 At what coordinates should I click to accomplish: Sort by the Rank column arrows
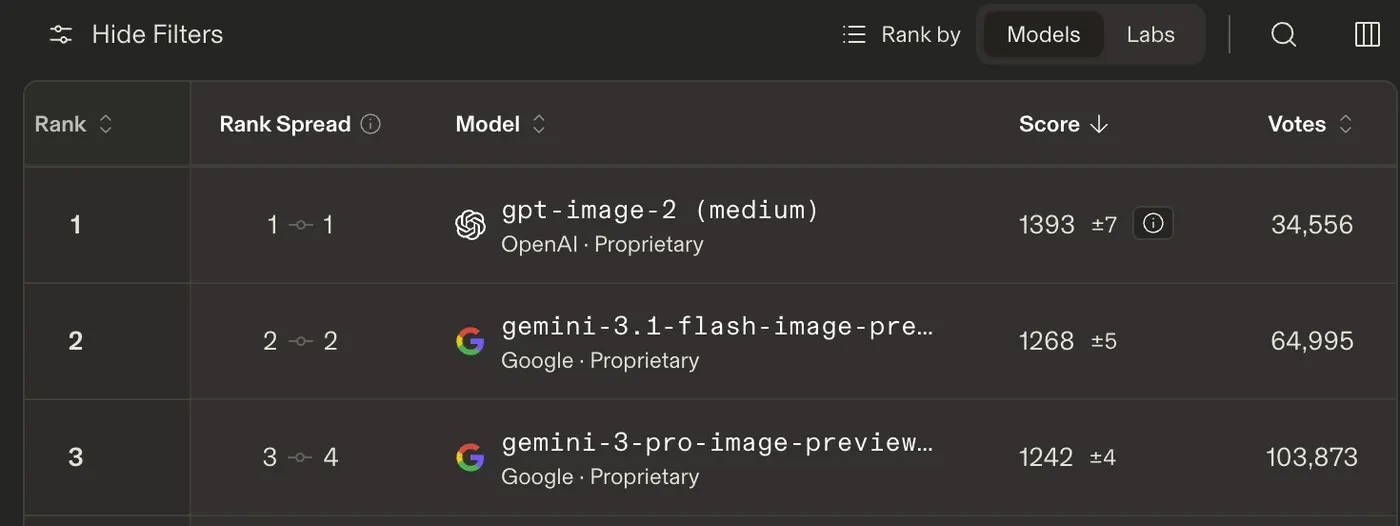105,124
